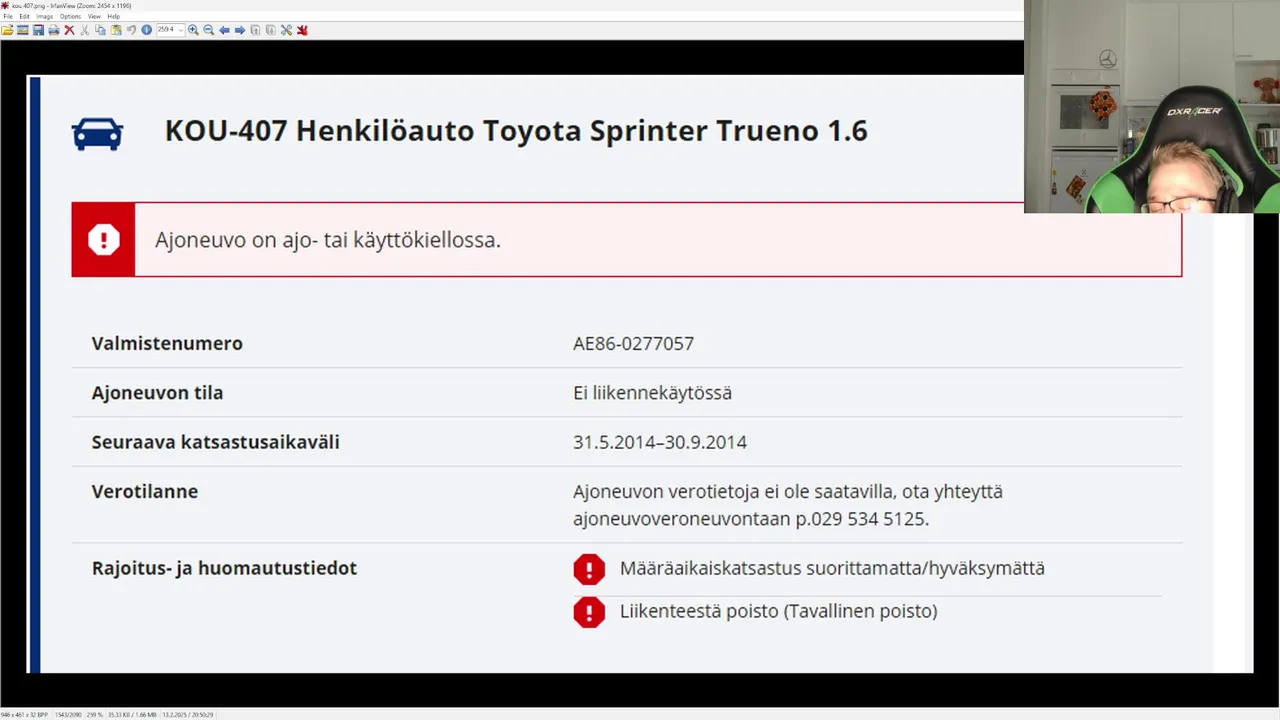Open a file with the folder icon
Screen dimensions: 1280x720
coord(7,30)
